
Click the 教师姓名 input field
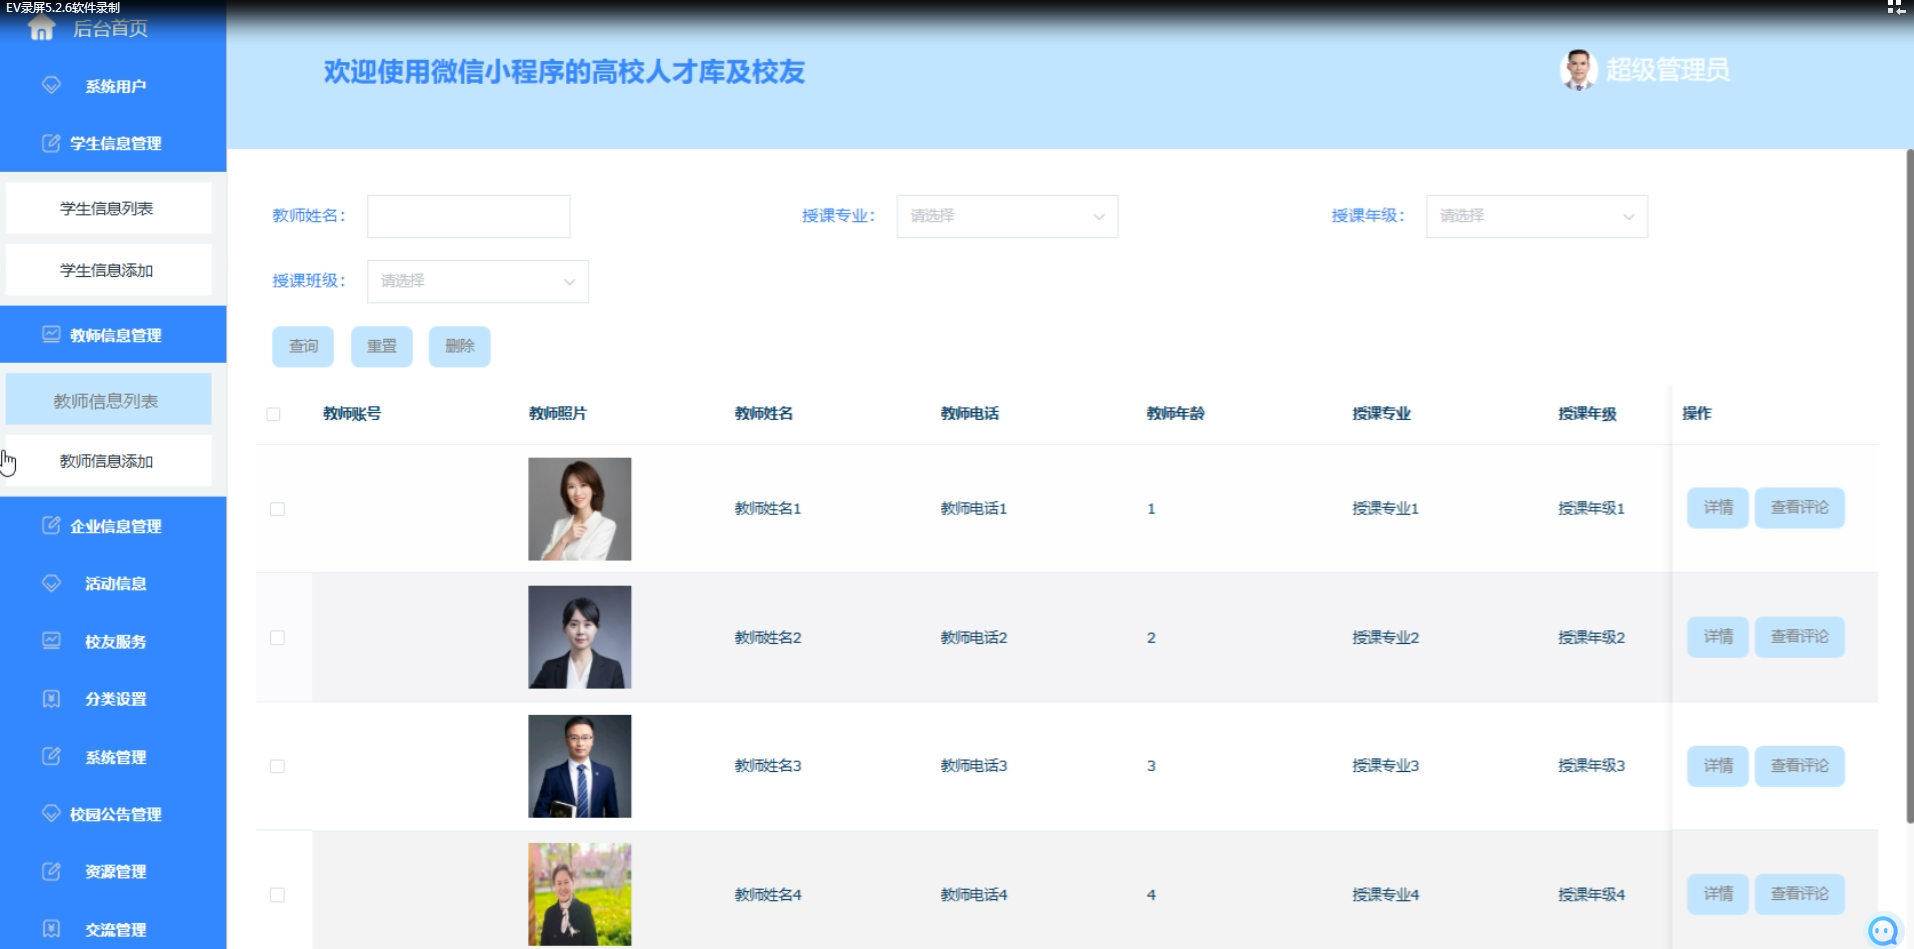tap(468, 216)
